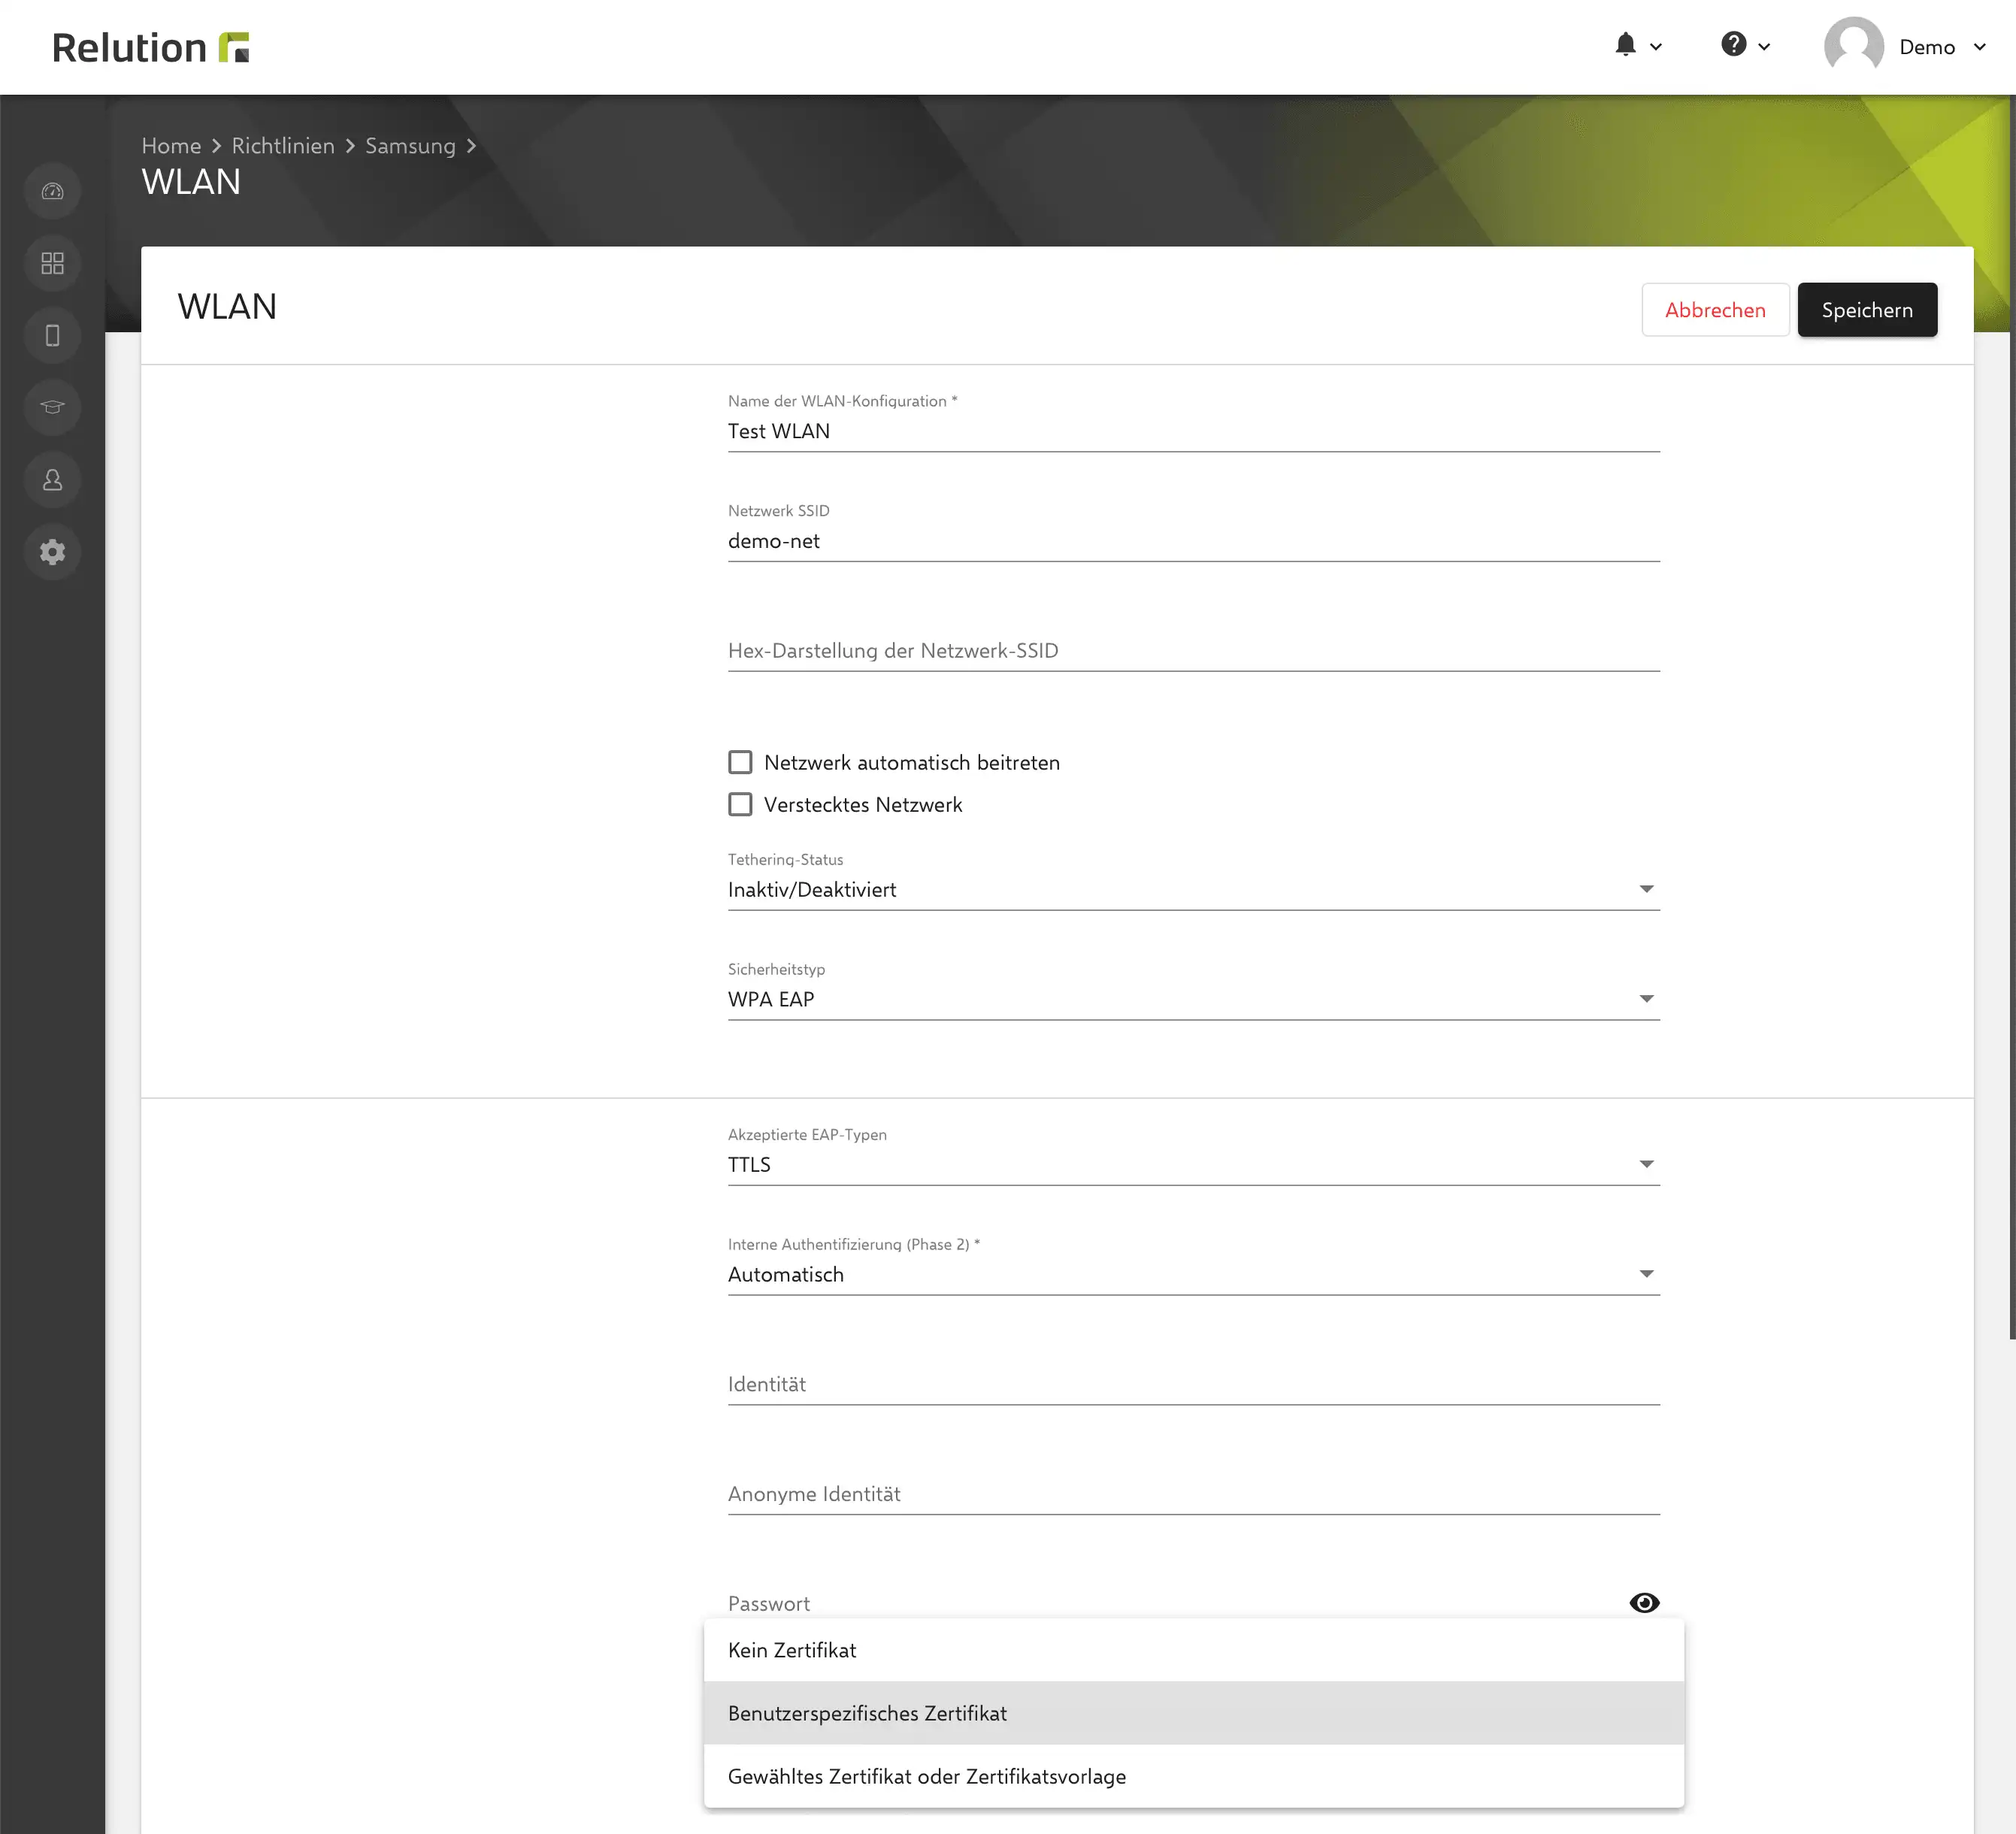Click the Identität input field

coord(1193,1385)
